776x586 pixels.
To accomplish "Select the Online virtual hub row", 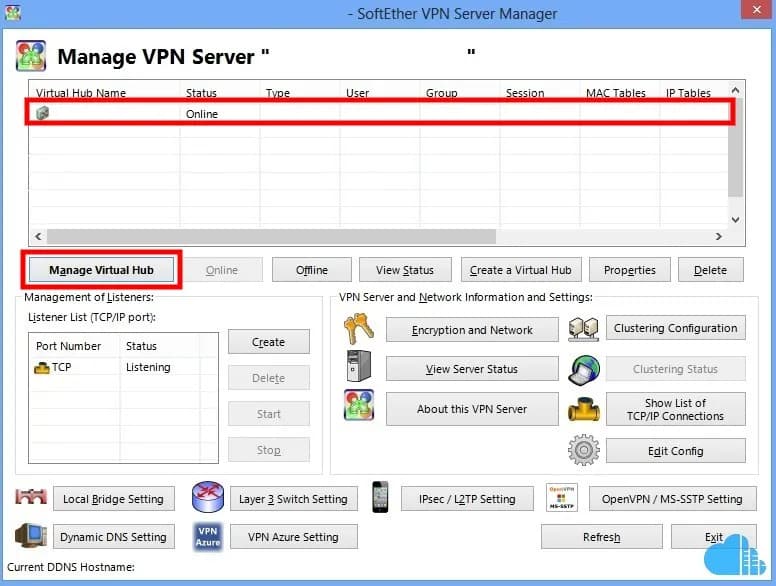I will 379,113.
